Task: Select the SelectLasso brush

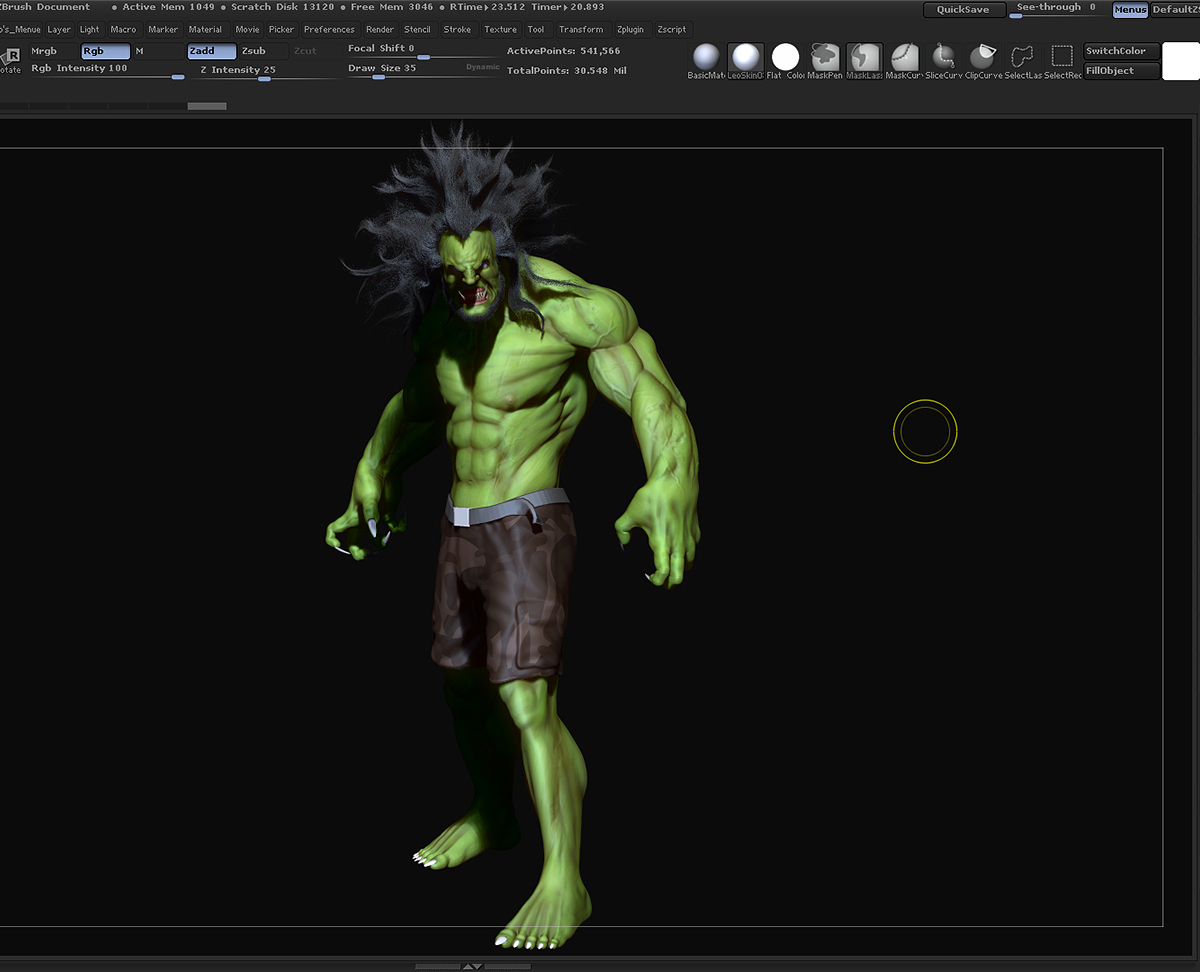Action: [1023, 62]
